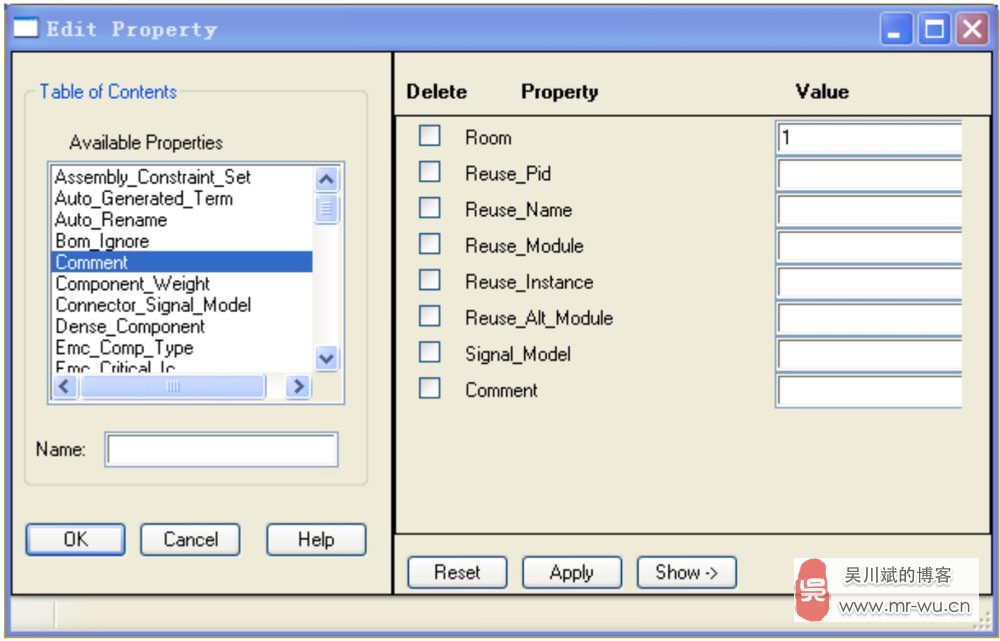Click the Reuse_Alt_Module value field
The image size is (1000, 641).
pyautogui.click(x=869, y=318)
